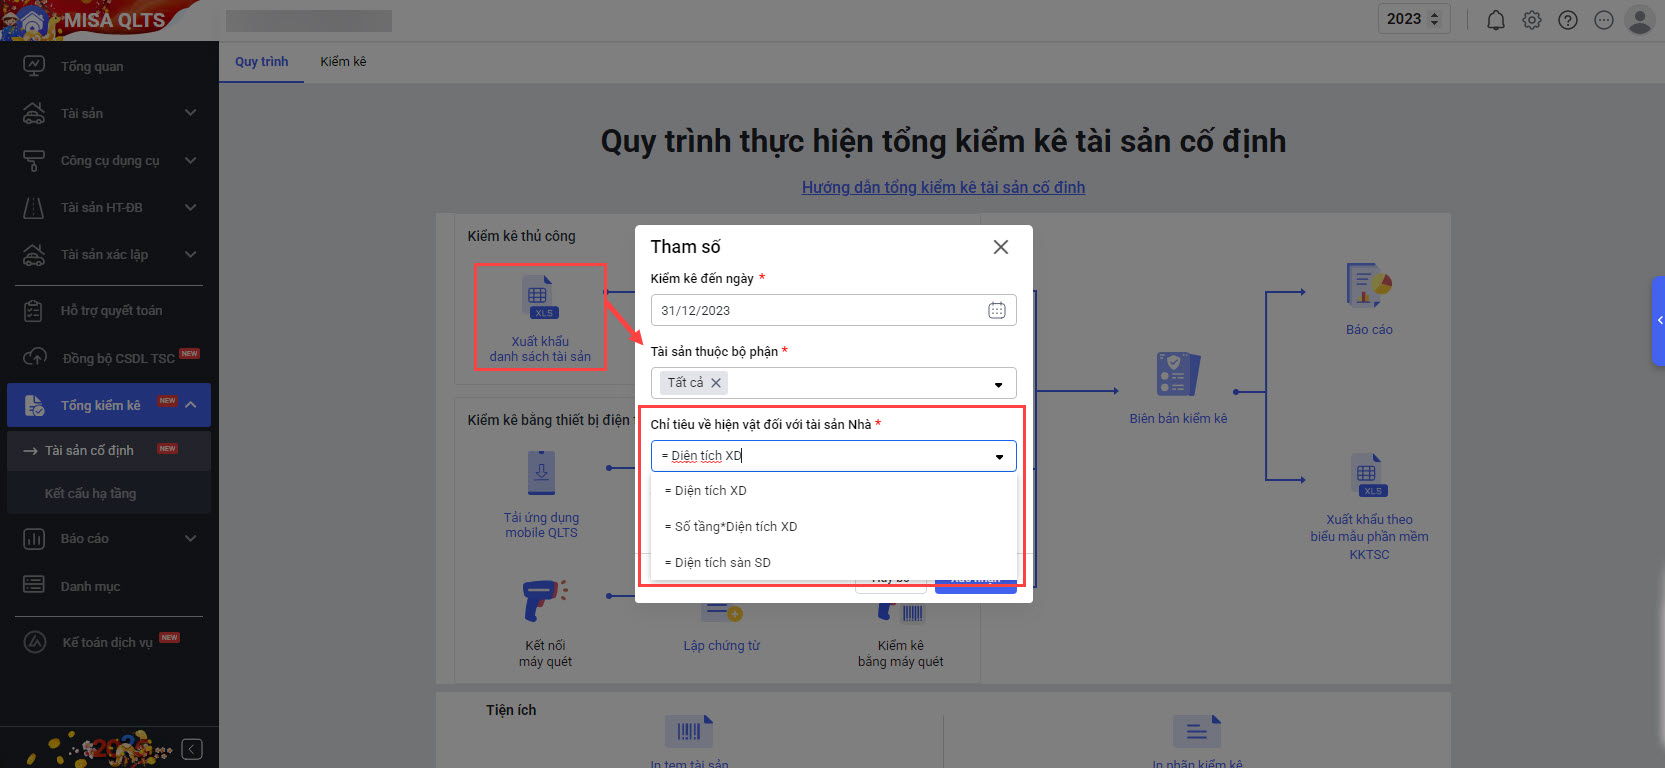Open the Hướng dẫn tổng kiểm kê tài sản cố định link
The image size is (1665, 768).
[943, 187]
